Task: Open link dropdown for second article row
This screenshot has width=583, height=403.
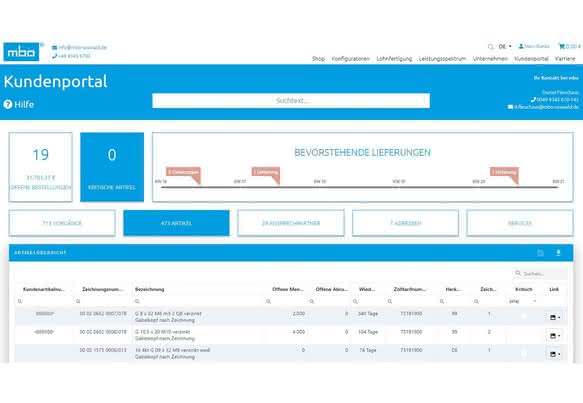Action: coord(555,336)
